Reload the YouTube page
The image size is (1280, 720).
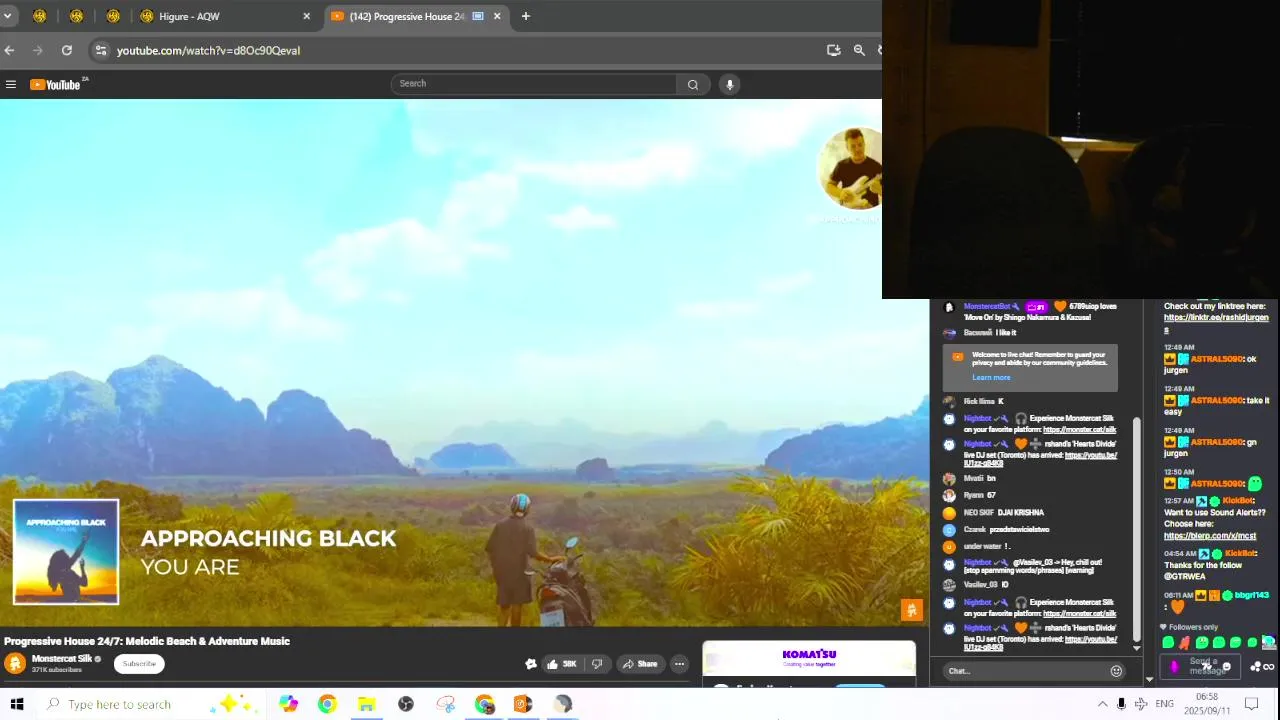point(66,50)
